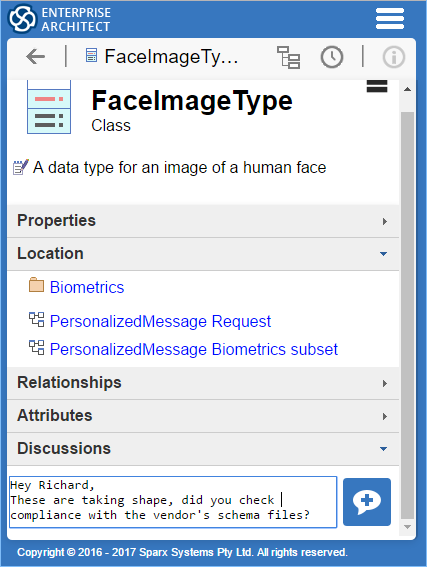This screenshot has width=427, height=567.
Task: Open the FaceImageType element options menu
Action: point(377,86)
